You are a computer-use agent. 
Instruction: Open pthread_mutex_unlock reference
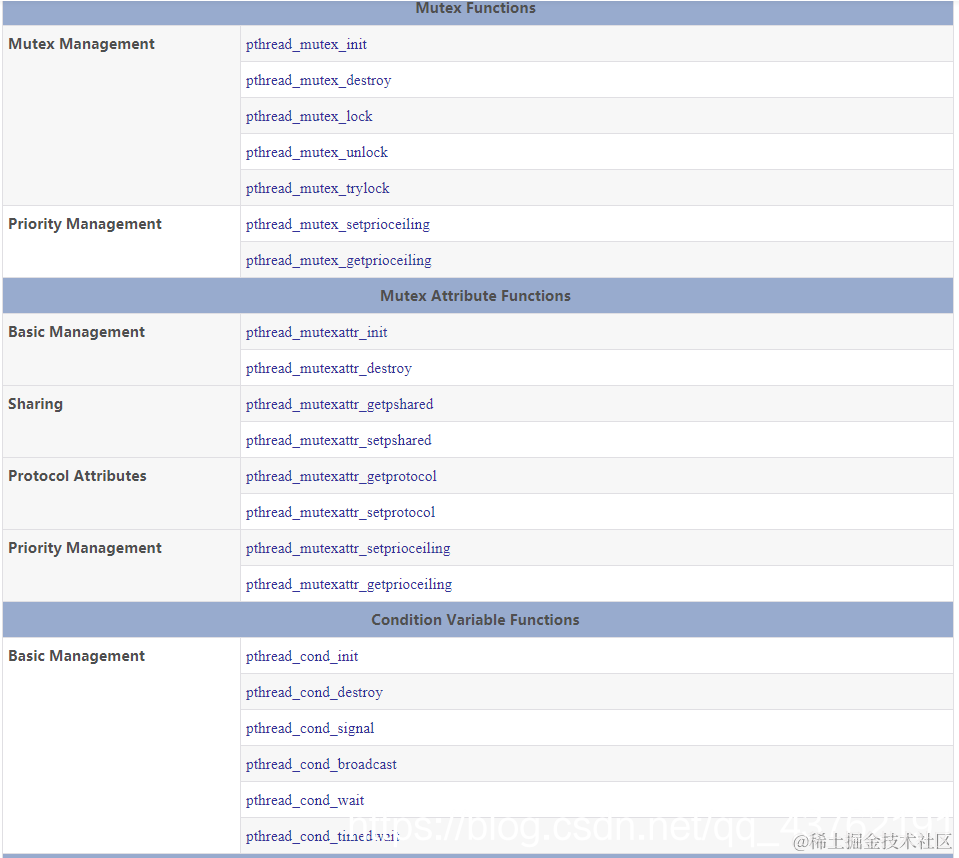pos(317,152)
